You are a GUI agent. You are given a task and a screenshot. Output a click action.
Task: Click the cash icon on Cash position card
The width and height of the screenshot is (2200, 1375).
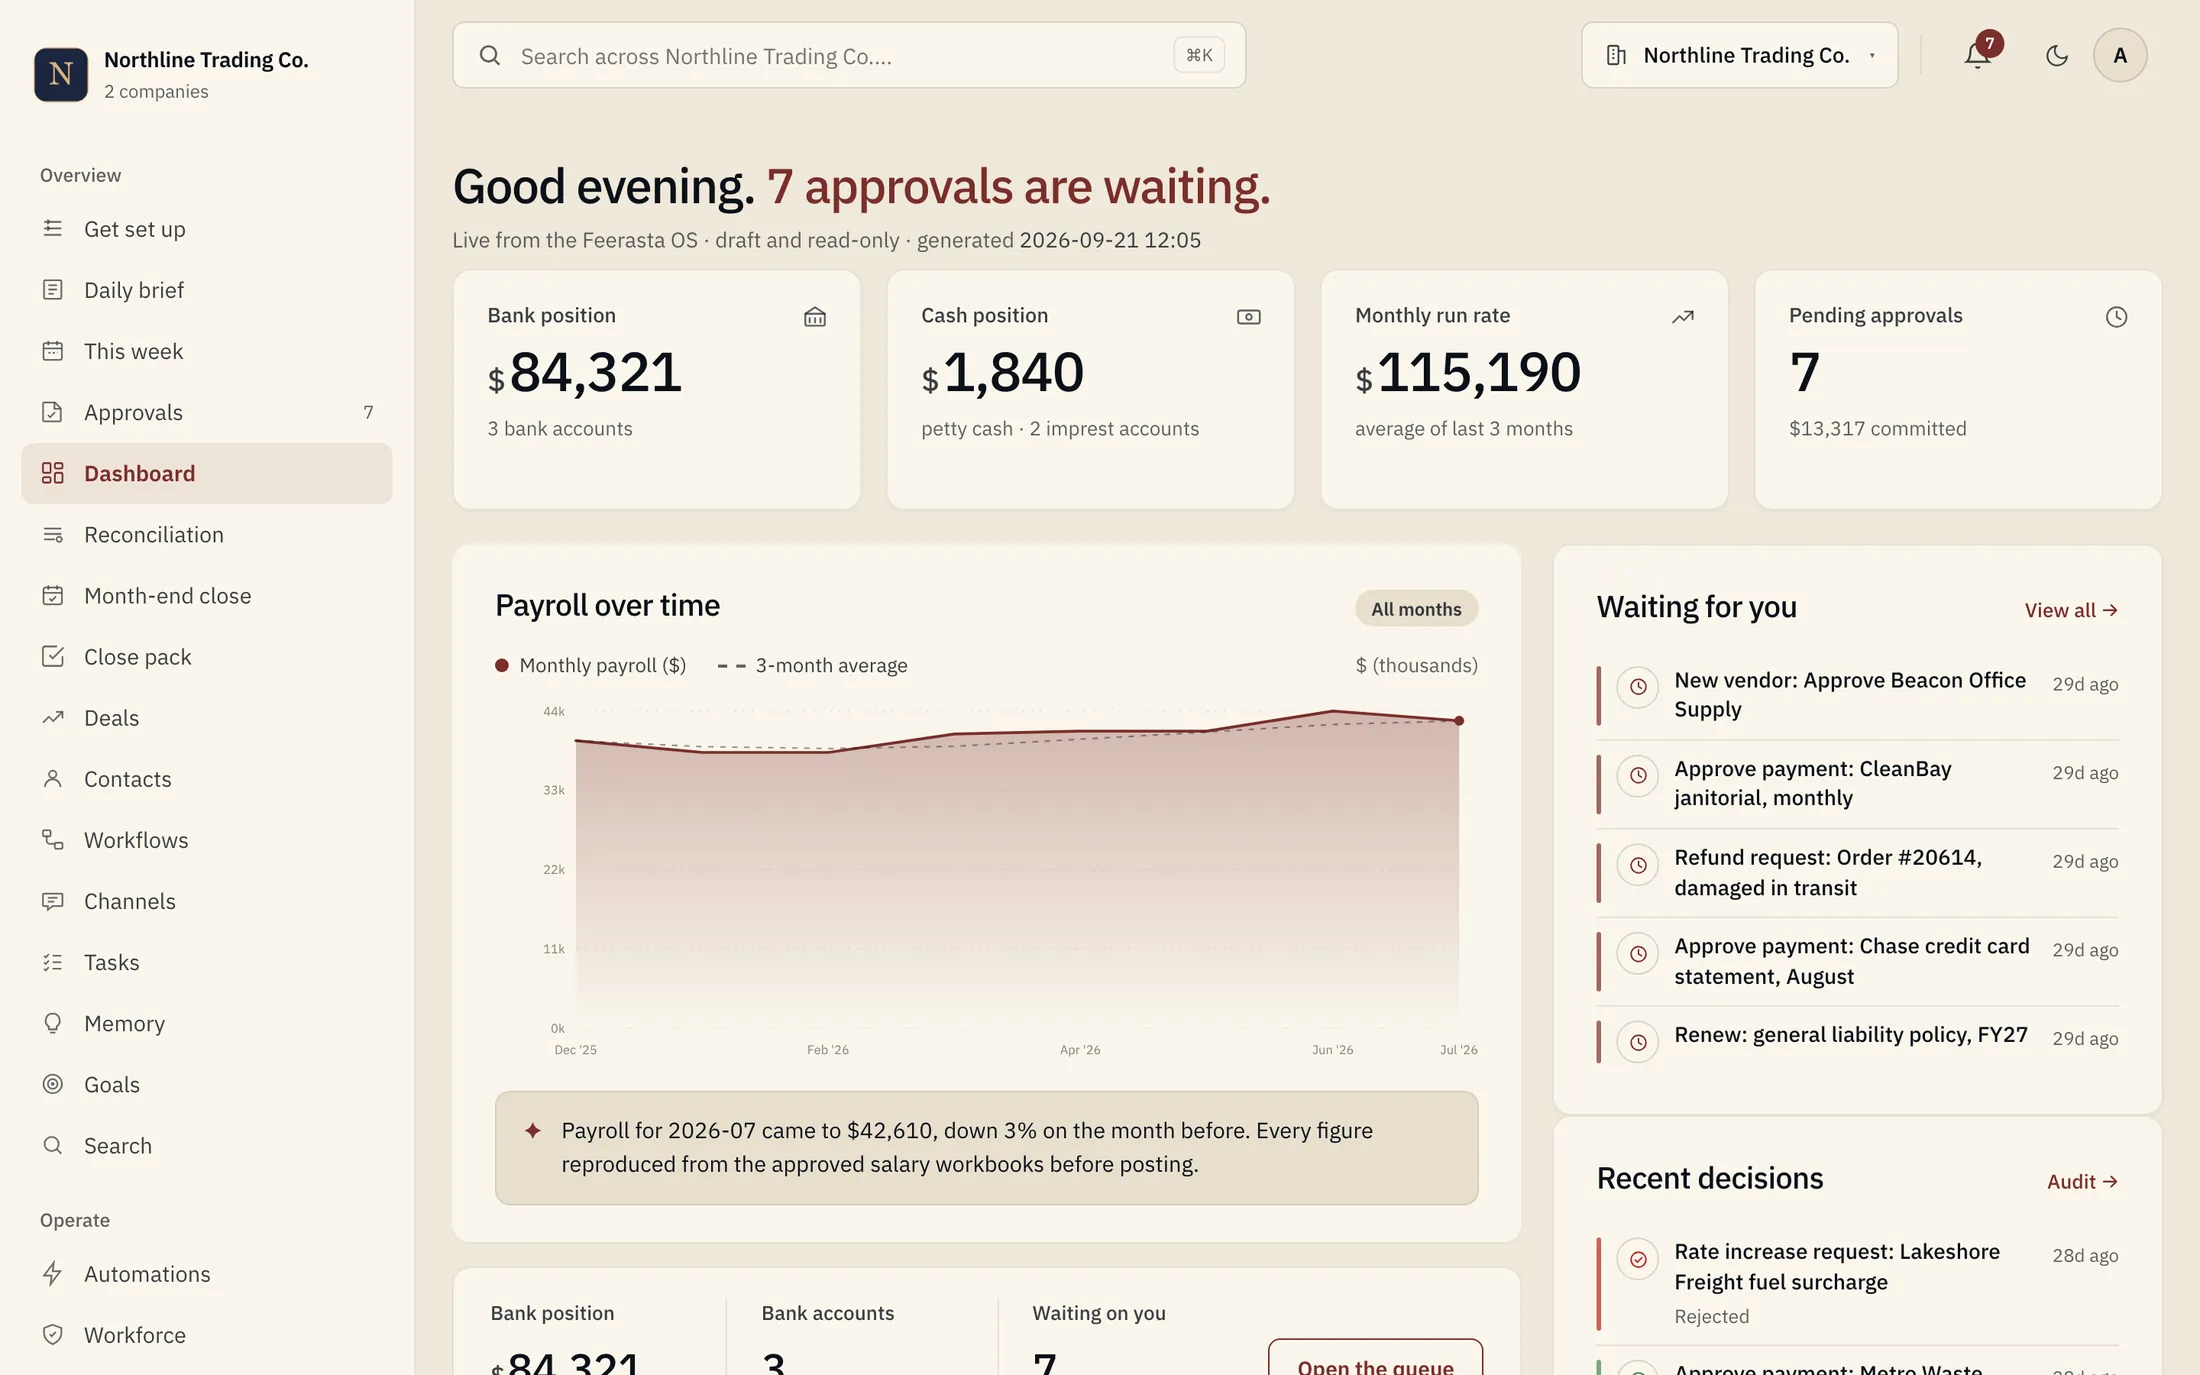tap(1248, 317)
